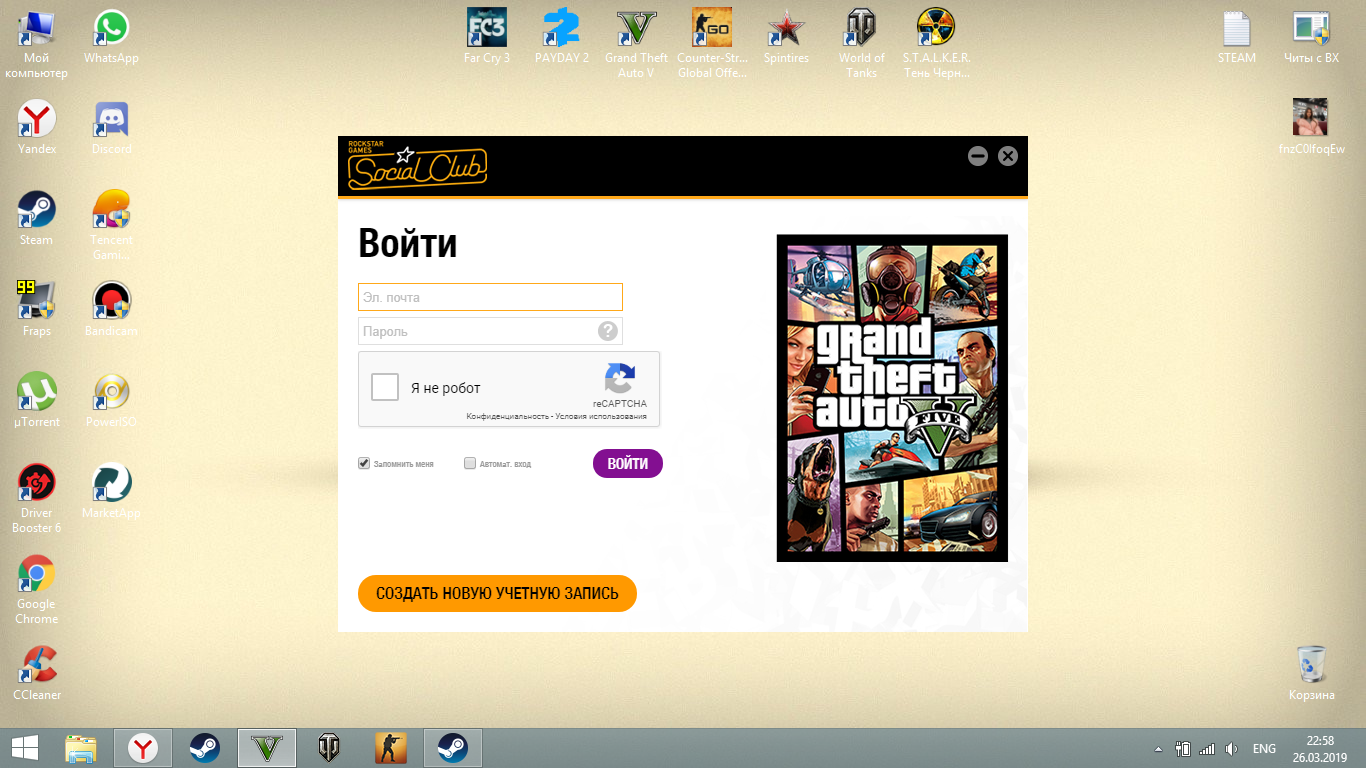The width and height of the screenshot is (1366, 768).
Task: Open the Корзина recycle bin
Action: click(x=1311, y=673)
